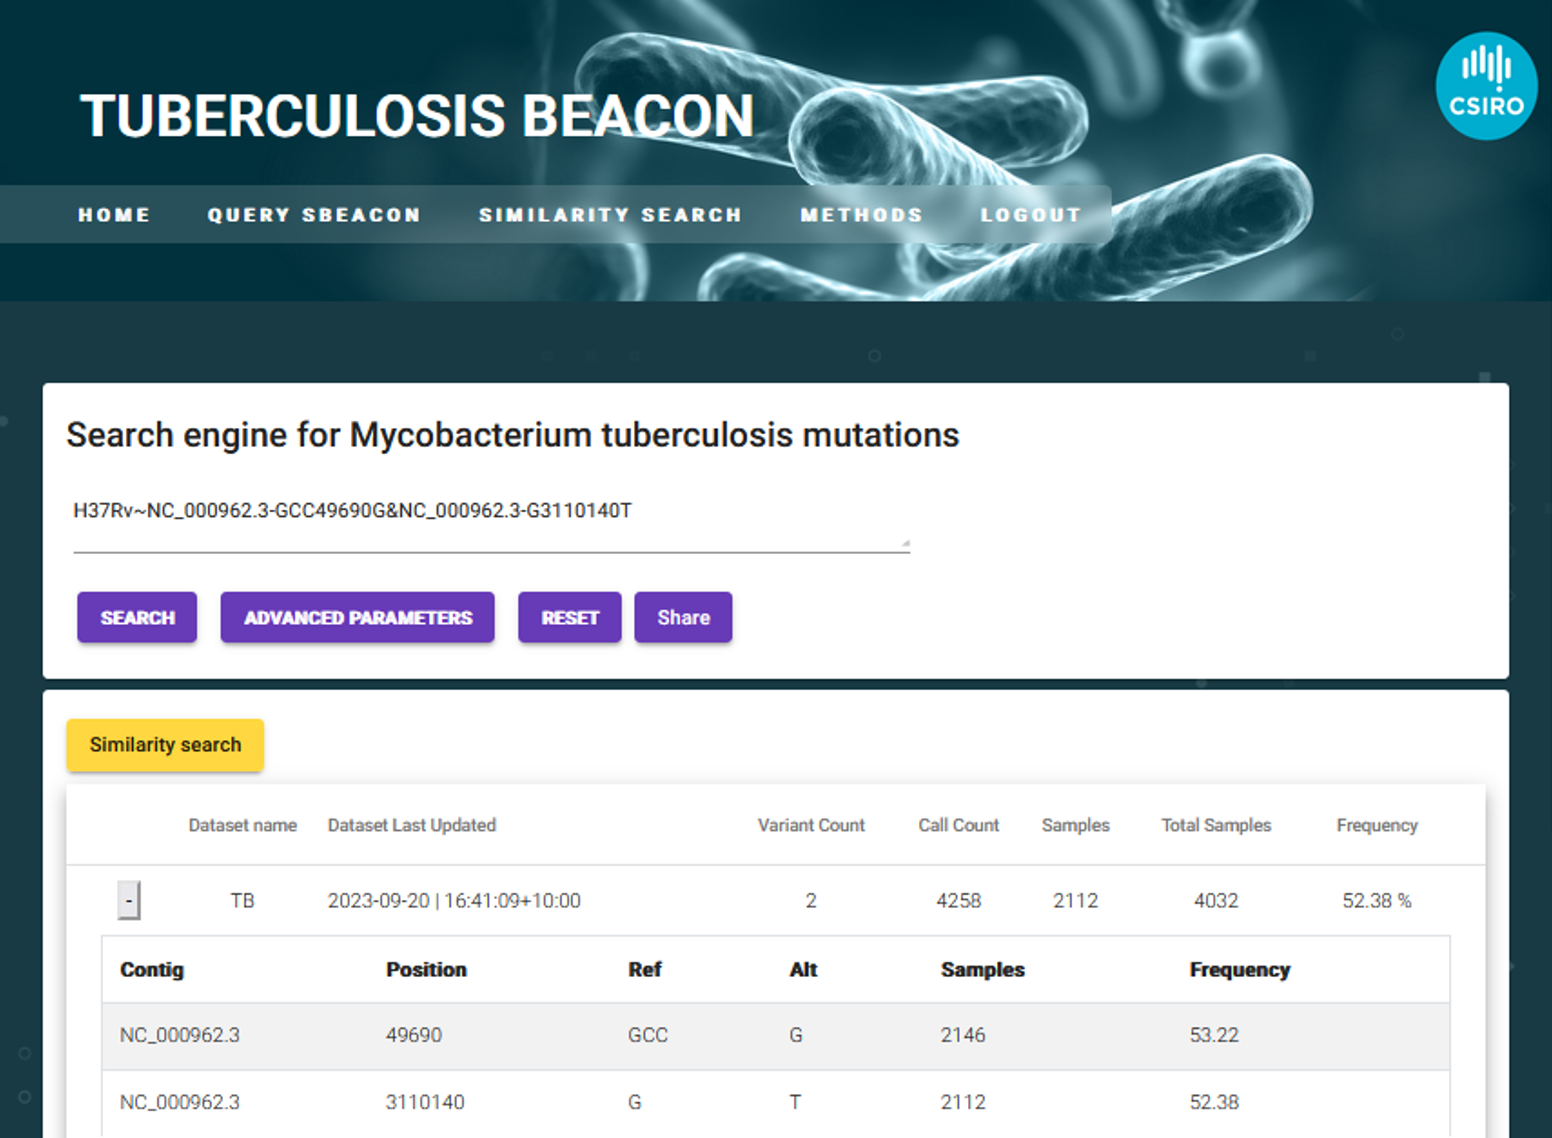
Task: Click the Share button
Action: tap(684, 617)
